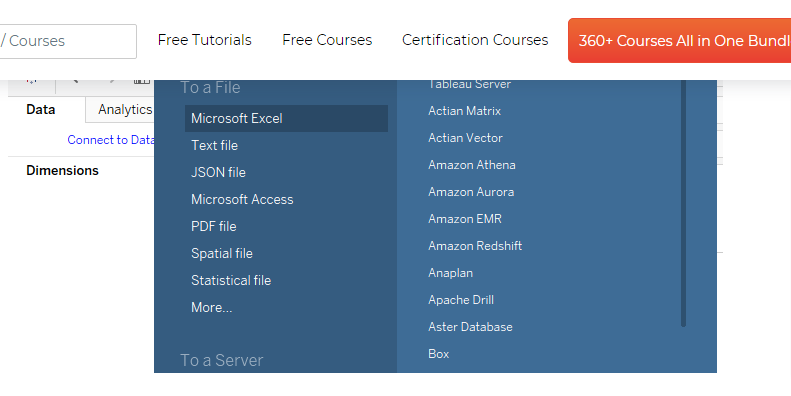Viewport: 791px width, 396px height.
Task: Choose PDF file option
Action: pyautogui.click(x=214, y=227)
